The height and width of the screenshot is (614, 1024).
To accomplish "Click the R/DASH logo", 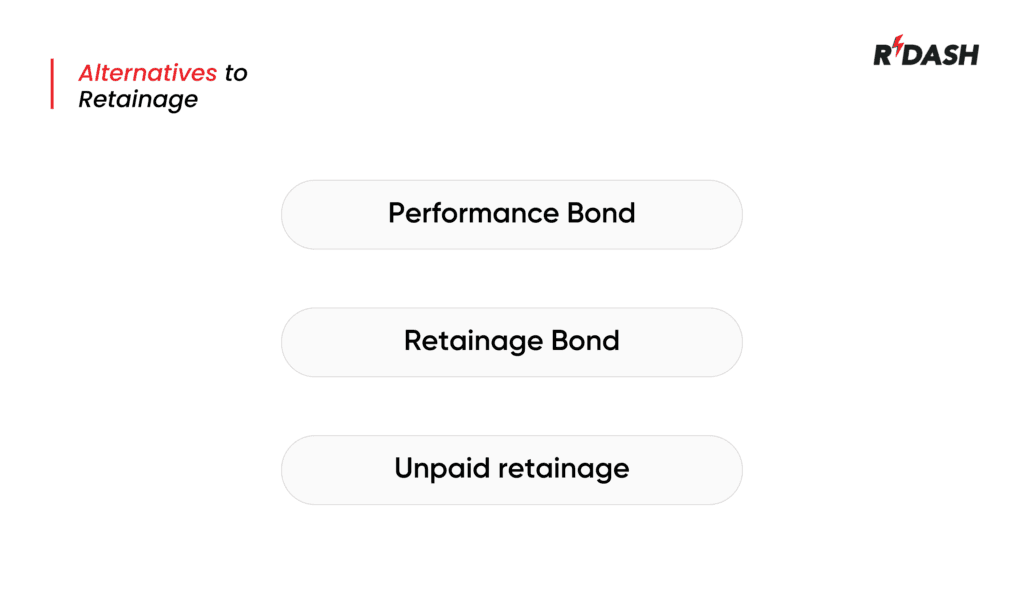I will [926, 53].
